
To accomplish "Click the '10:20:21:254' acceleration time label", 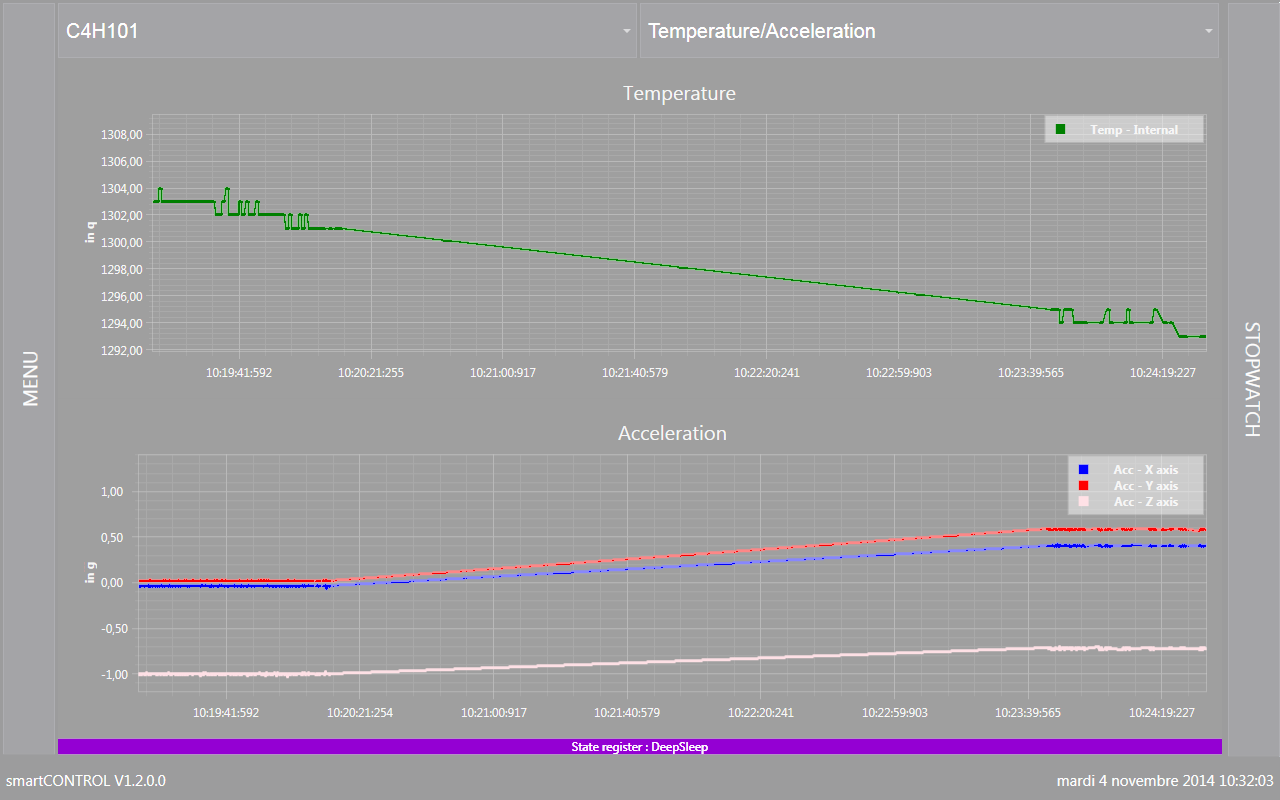I will 361,713.
